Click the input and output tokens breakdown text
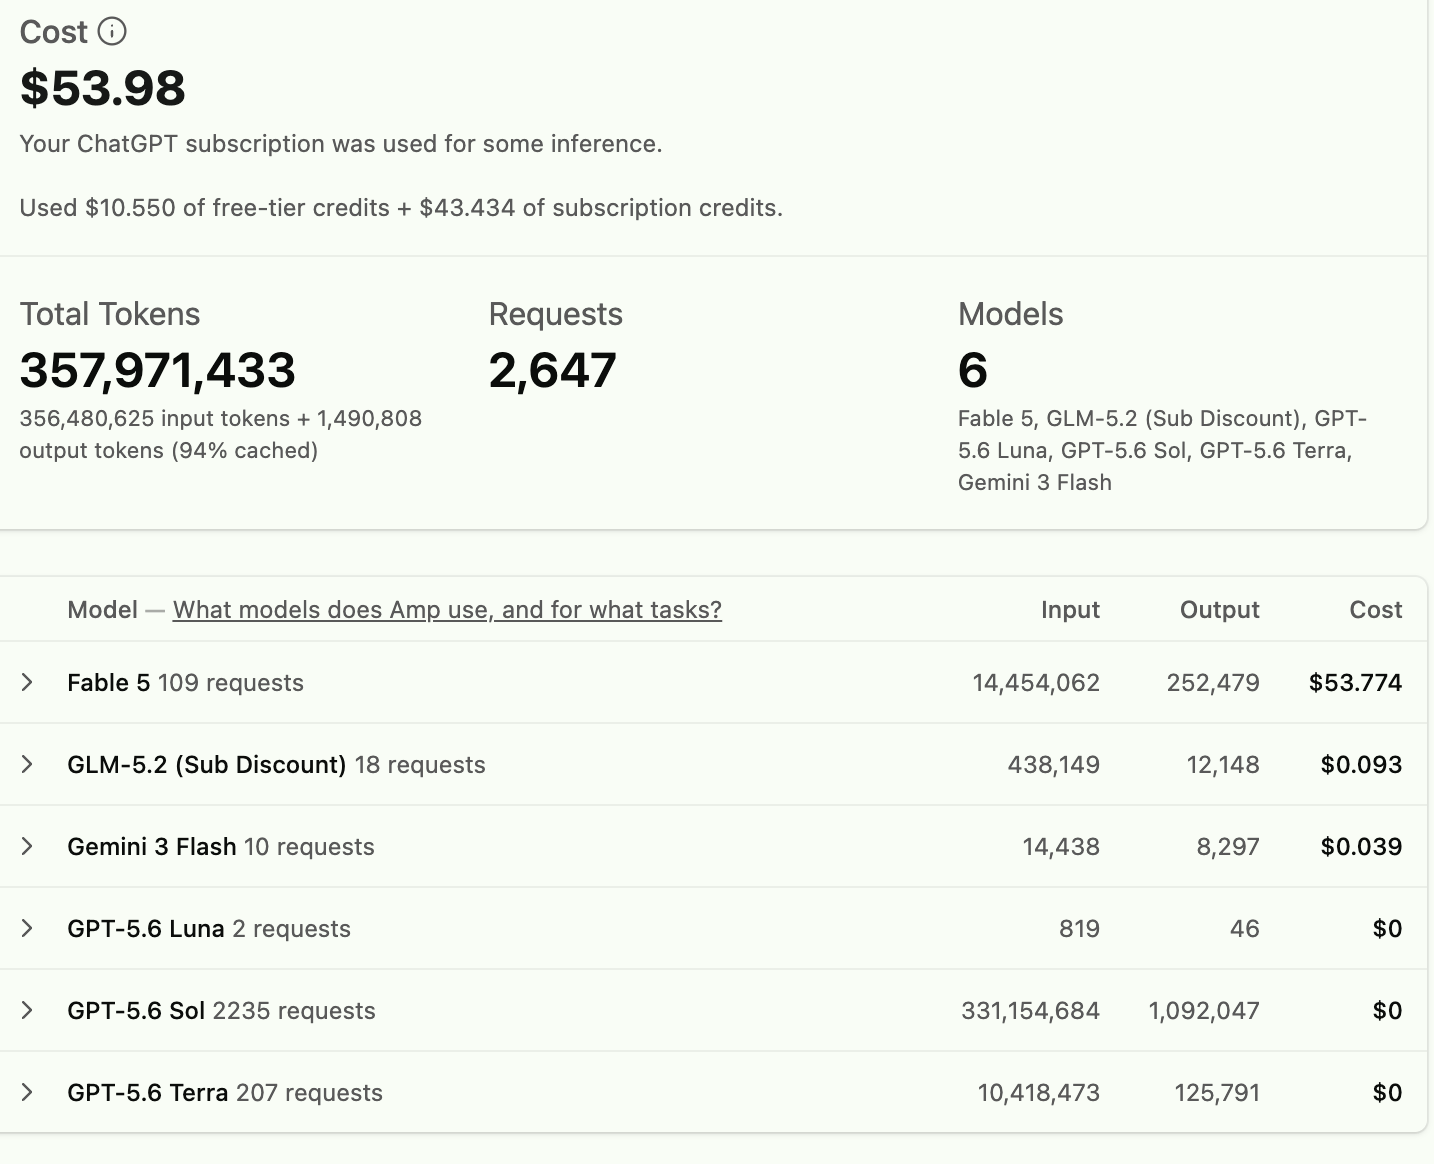The image size is (1434, 1164). point(221,434)
